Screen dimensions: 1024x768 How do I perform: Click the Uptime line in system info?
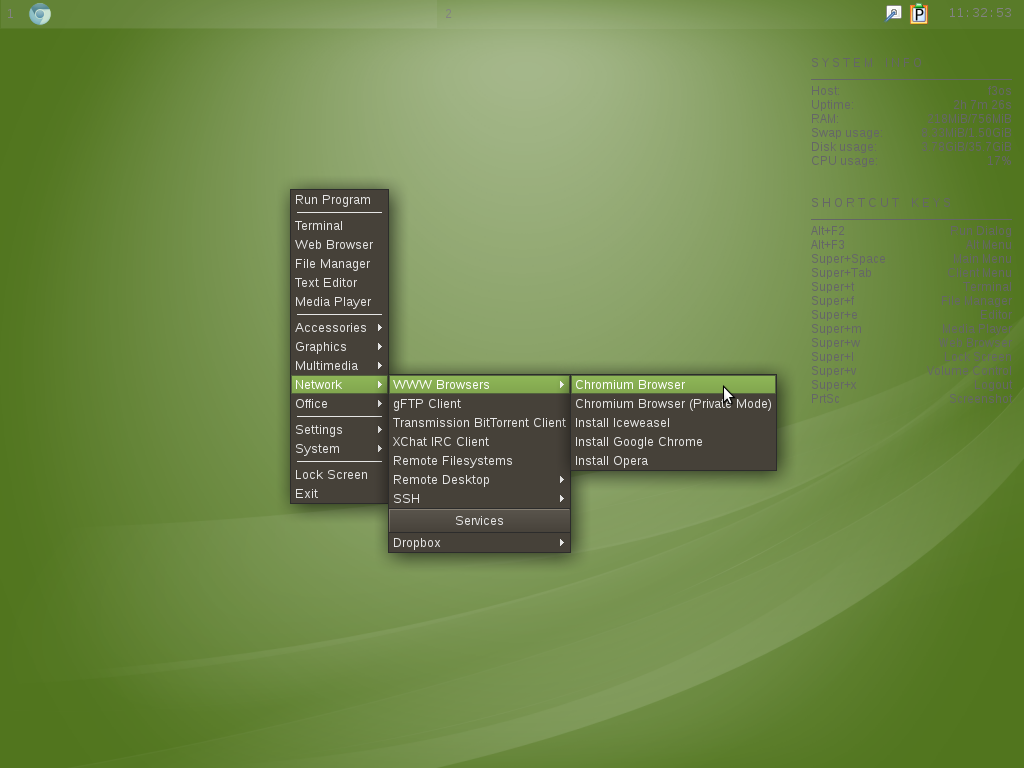click(x=911, y=104)
